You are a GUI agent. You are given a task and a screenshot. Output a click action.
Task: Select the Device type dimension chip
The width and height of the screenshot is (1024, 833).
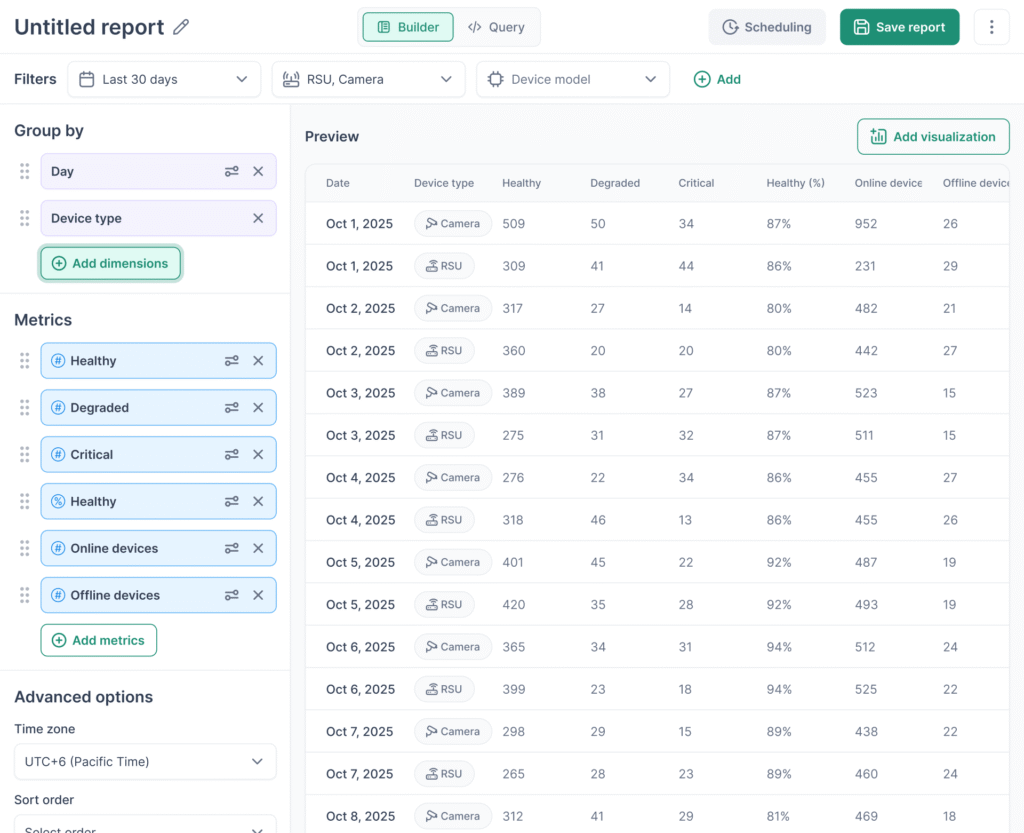[x=158, y=218]
